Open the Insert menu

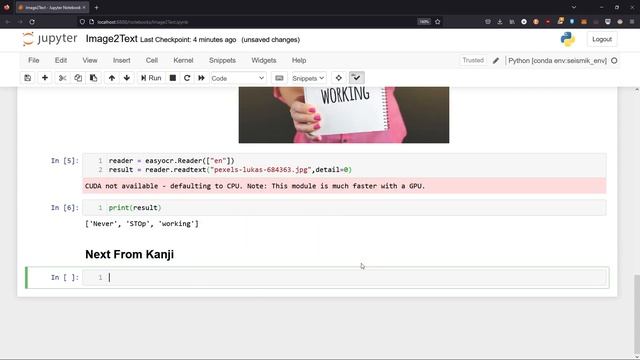[122, 60]
